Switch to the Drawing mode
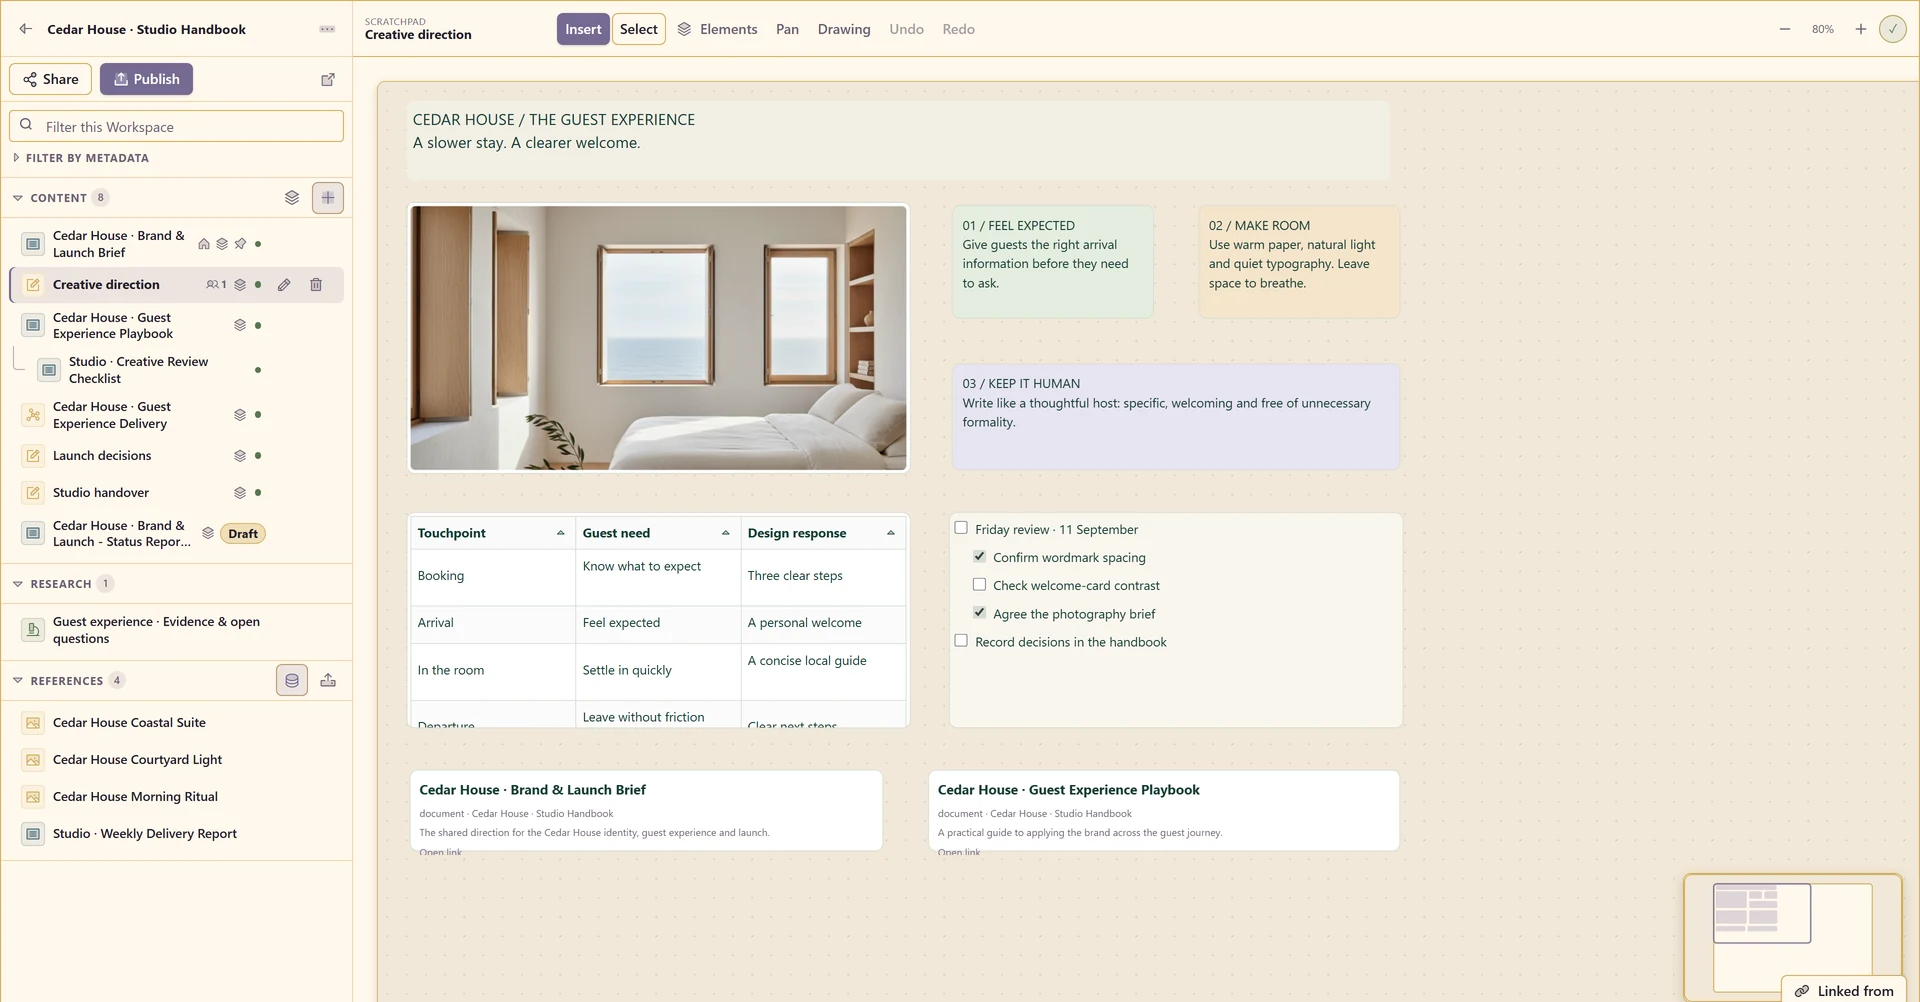Screen dimensions: 1920x1002 coord(844,29)
